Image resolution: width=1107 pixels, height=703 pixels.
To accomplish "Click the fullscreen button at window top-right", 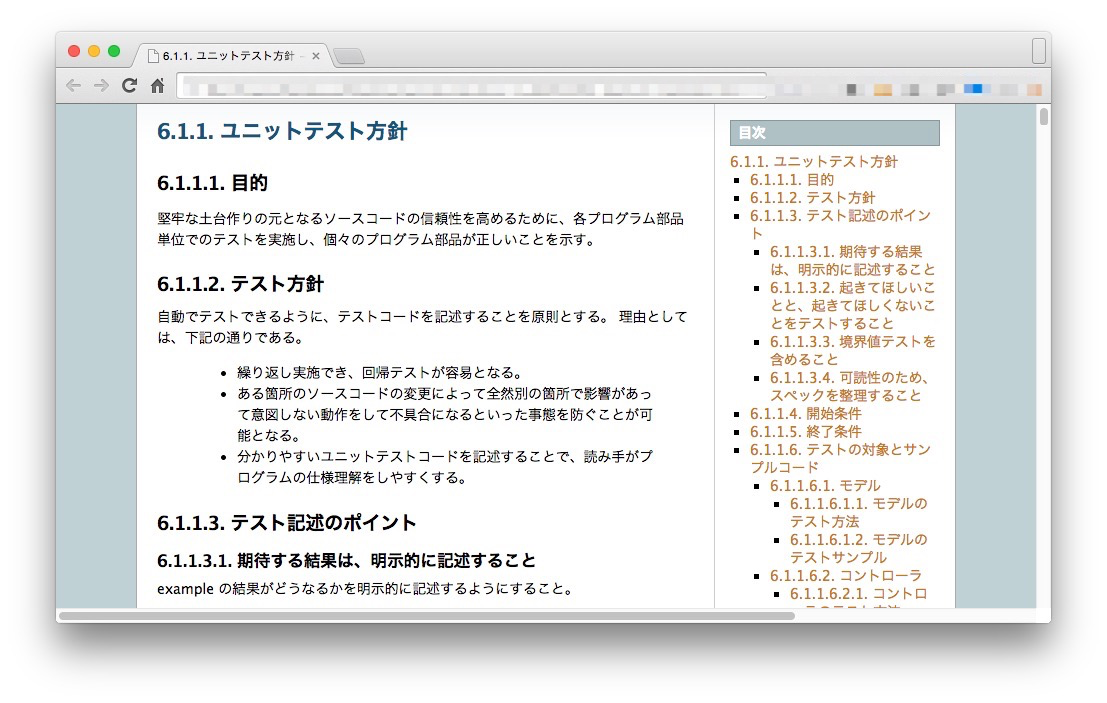I will 1038,50.
